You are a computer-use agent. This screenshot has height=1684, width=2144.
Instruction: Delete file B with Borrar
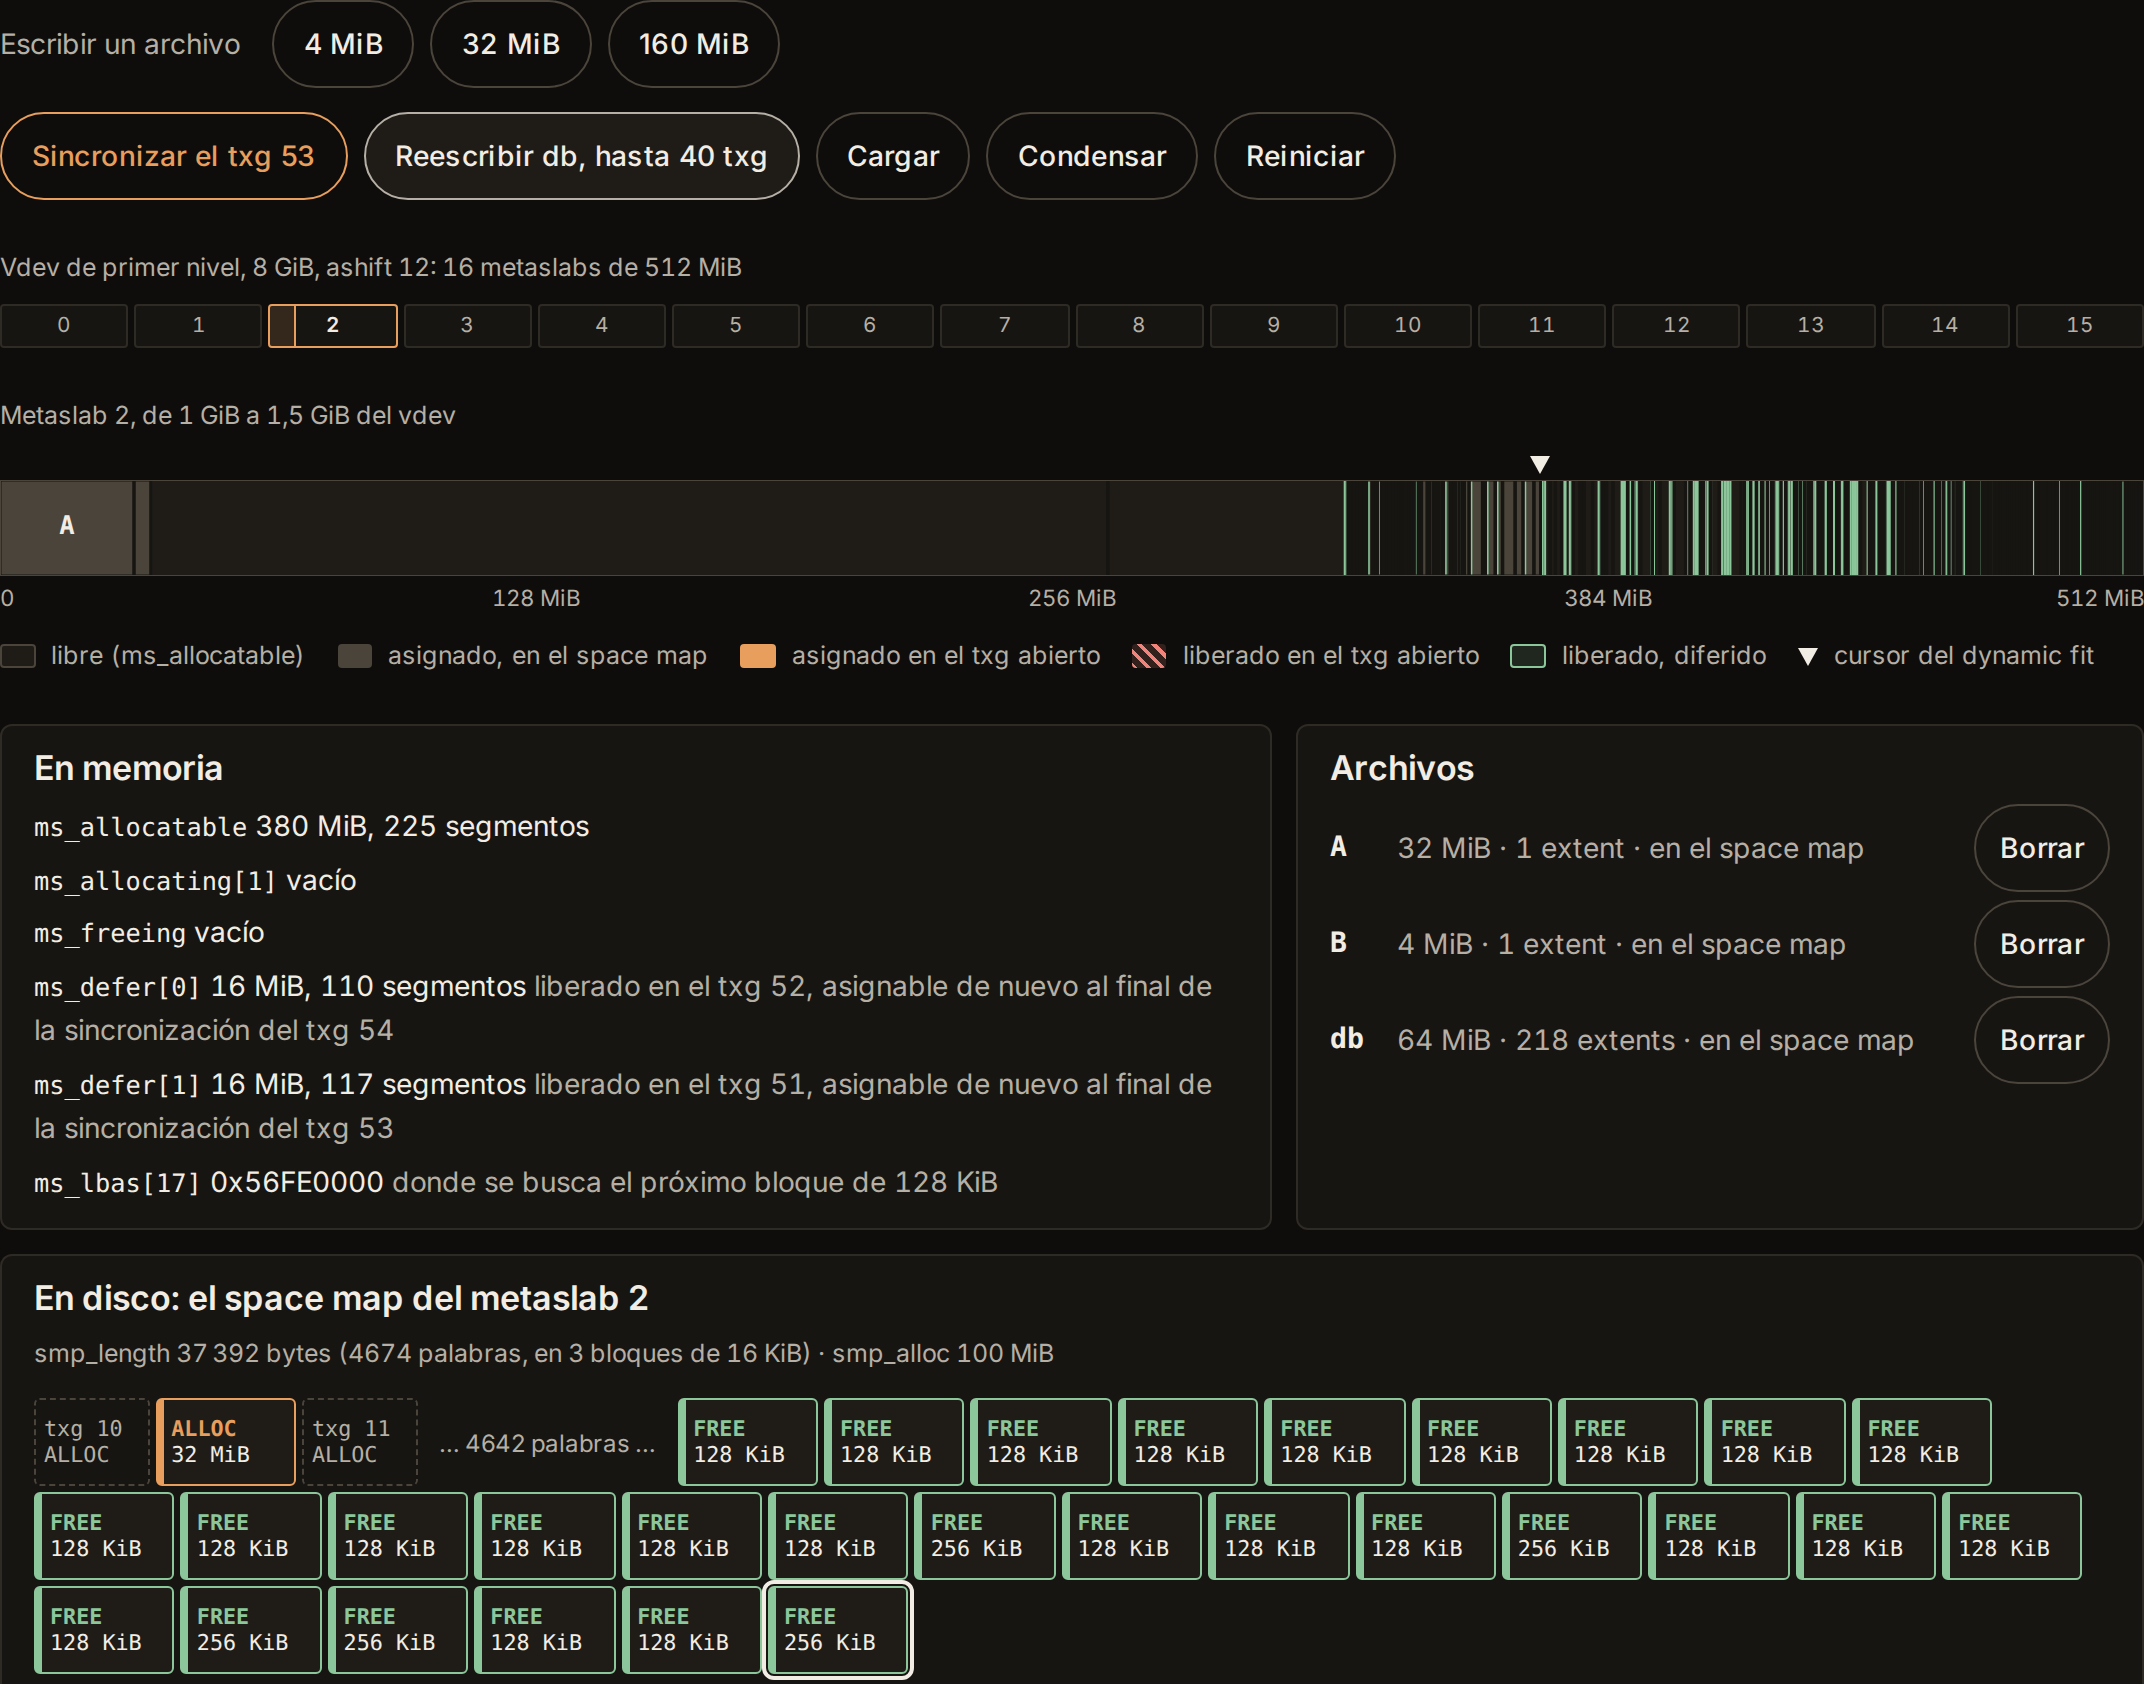2041,944
